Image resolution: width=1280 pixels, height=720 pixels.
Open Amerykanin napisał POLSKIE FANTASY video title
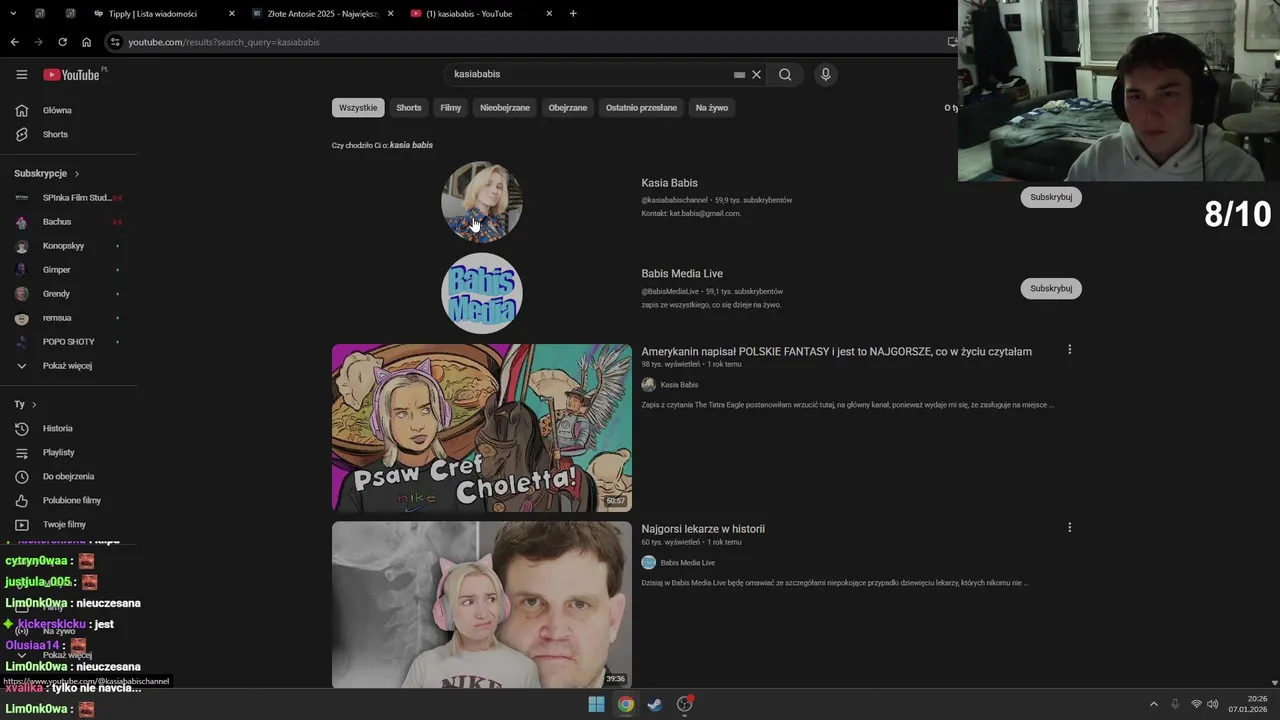[x=837, y=352]
